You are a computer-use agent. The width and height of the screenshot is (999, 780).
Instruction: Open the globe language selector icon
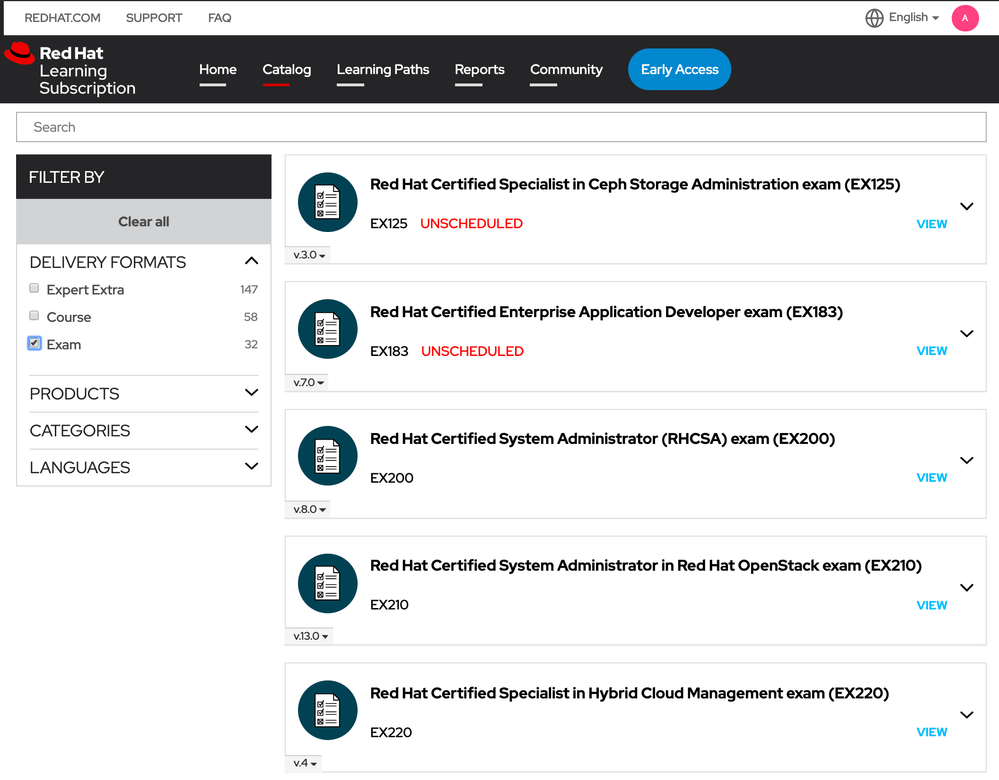point(875,18)
